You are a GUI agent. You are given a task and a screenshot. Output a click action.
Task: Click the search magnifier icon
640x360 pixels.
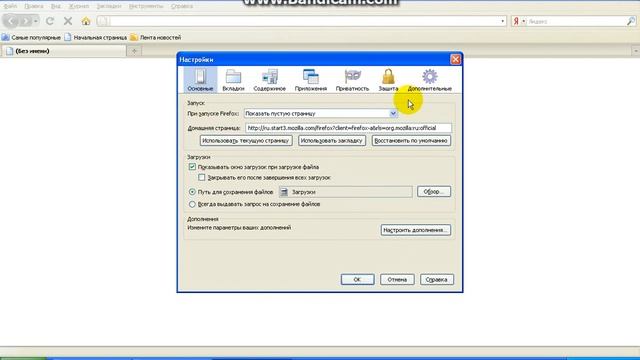click(x=631, y=21)
